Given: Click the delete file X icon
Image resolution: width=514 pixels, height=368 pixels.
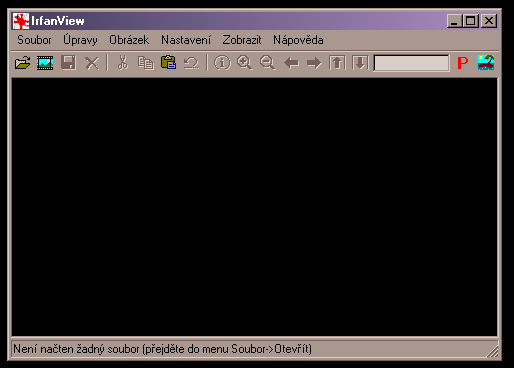Looking at the screenshot, I should [92, 63].
